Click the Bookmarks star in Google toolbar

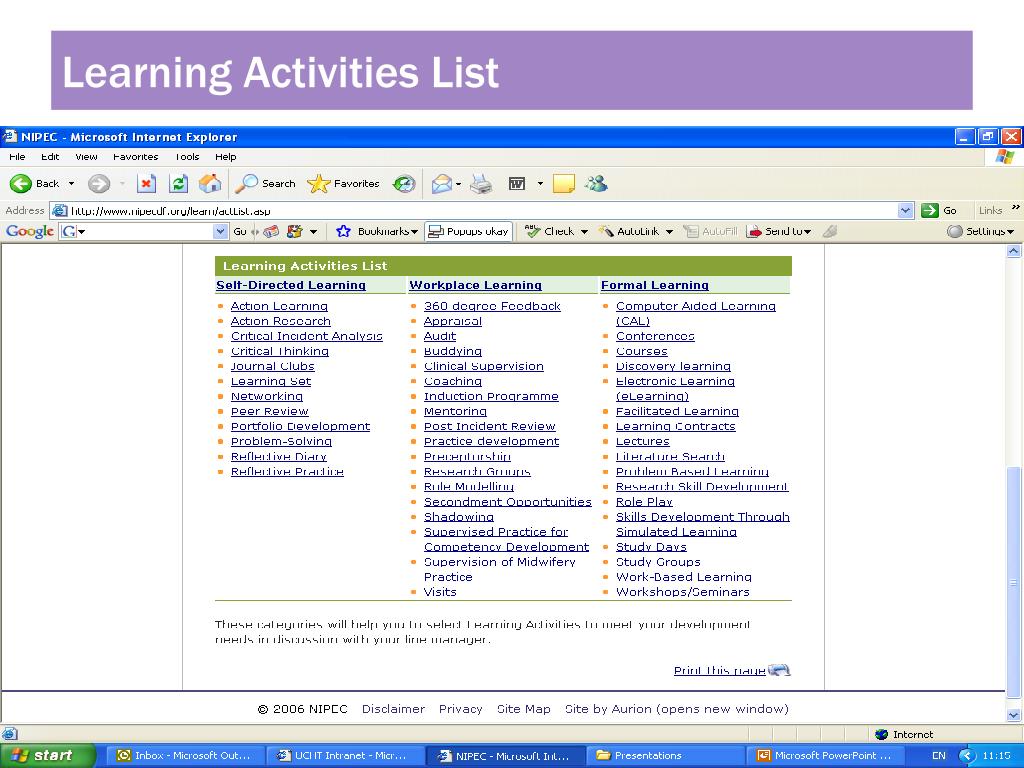344,231
